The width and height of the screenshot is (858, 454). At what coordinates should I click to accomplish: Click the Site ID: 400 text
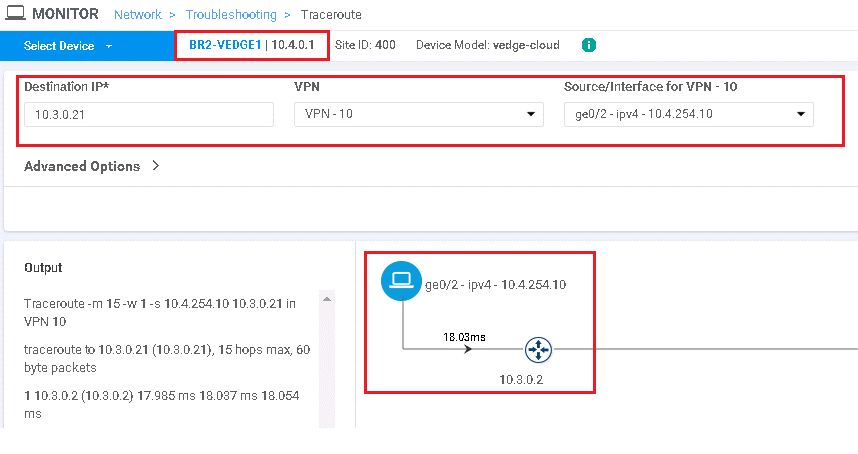(x=365, y=45)
